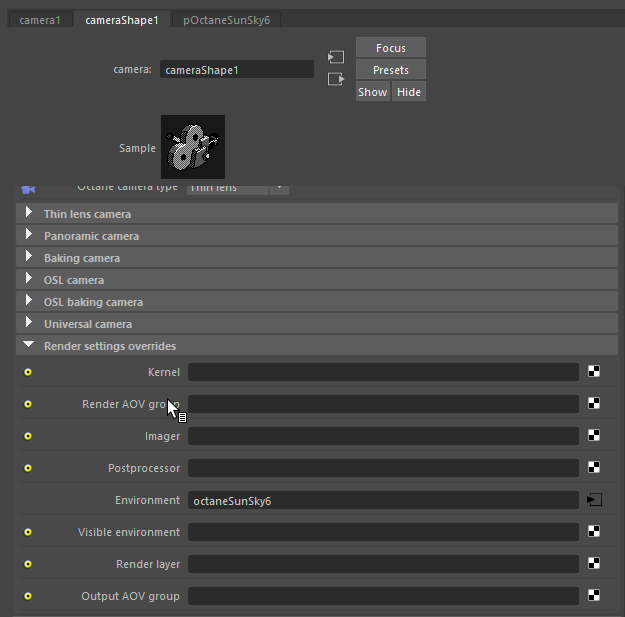This screenshot has width=625, height=617.
Task: Toggle yellow override dot beside Imager
Action: (28, 436)
